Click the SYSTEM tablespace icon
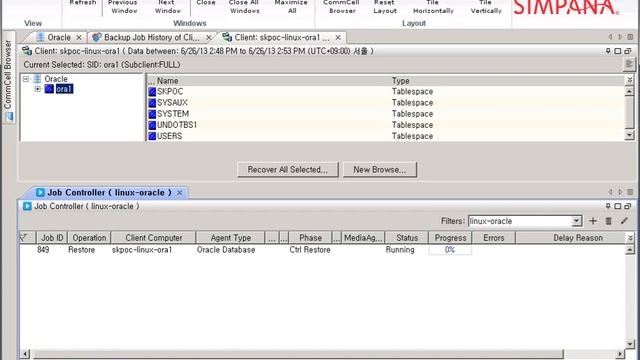The image size is (640, 360). click(152, 113)
